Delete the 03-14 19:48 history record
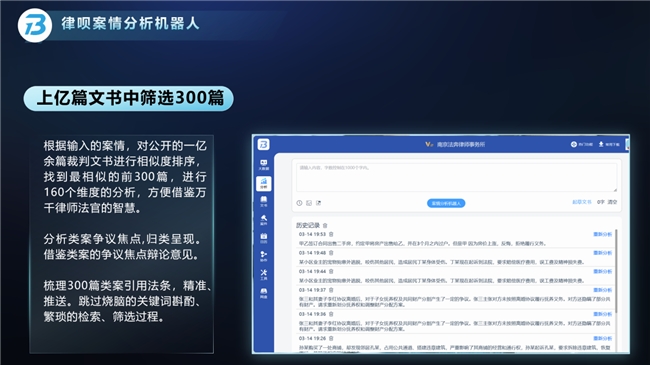Viewport: 650px width, 365px height. coord(331,253)
